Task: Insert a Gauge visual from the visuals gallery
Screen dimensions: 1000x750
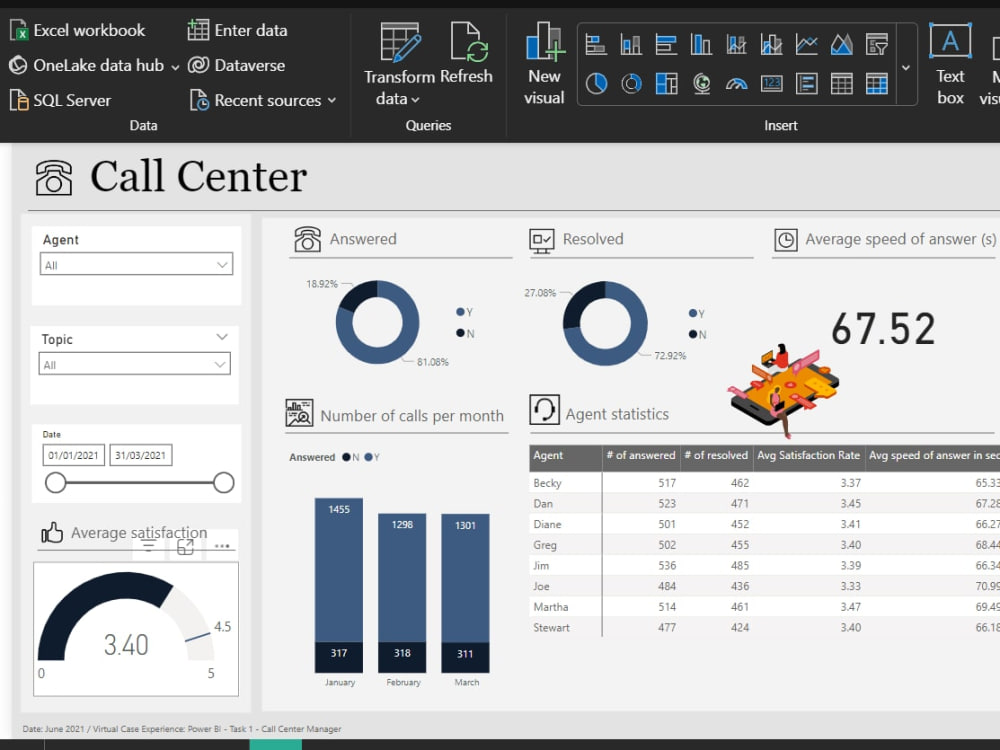Action: (737, 84)
